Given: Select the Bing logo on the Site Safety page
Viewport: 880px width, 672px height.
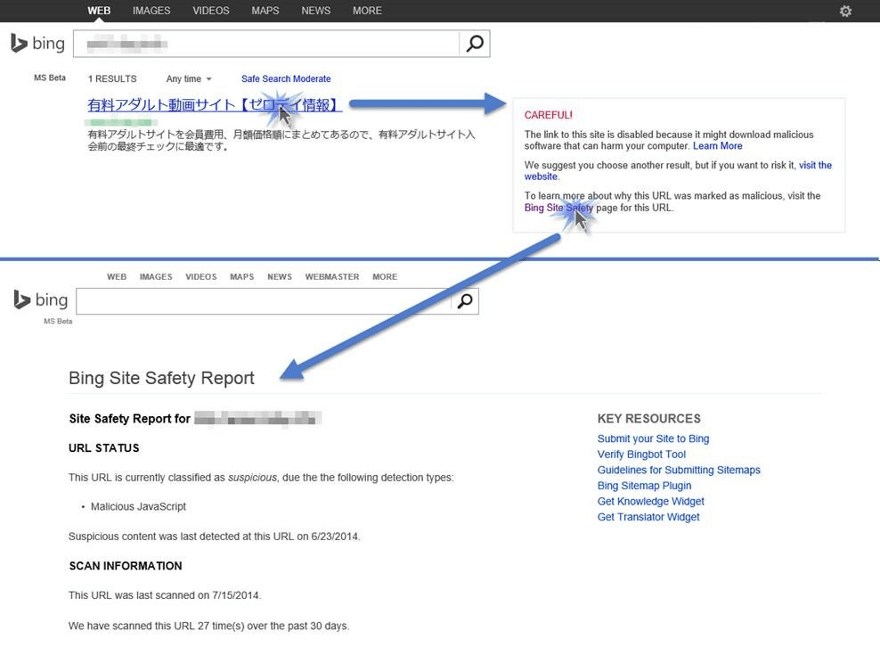Looking at the screenshot, I should coord(40,300).
